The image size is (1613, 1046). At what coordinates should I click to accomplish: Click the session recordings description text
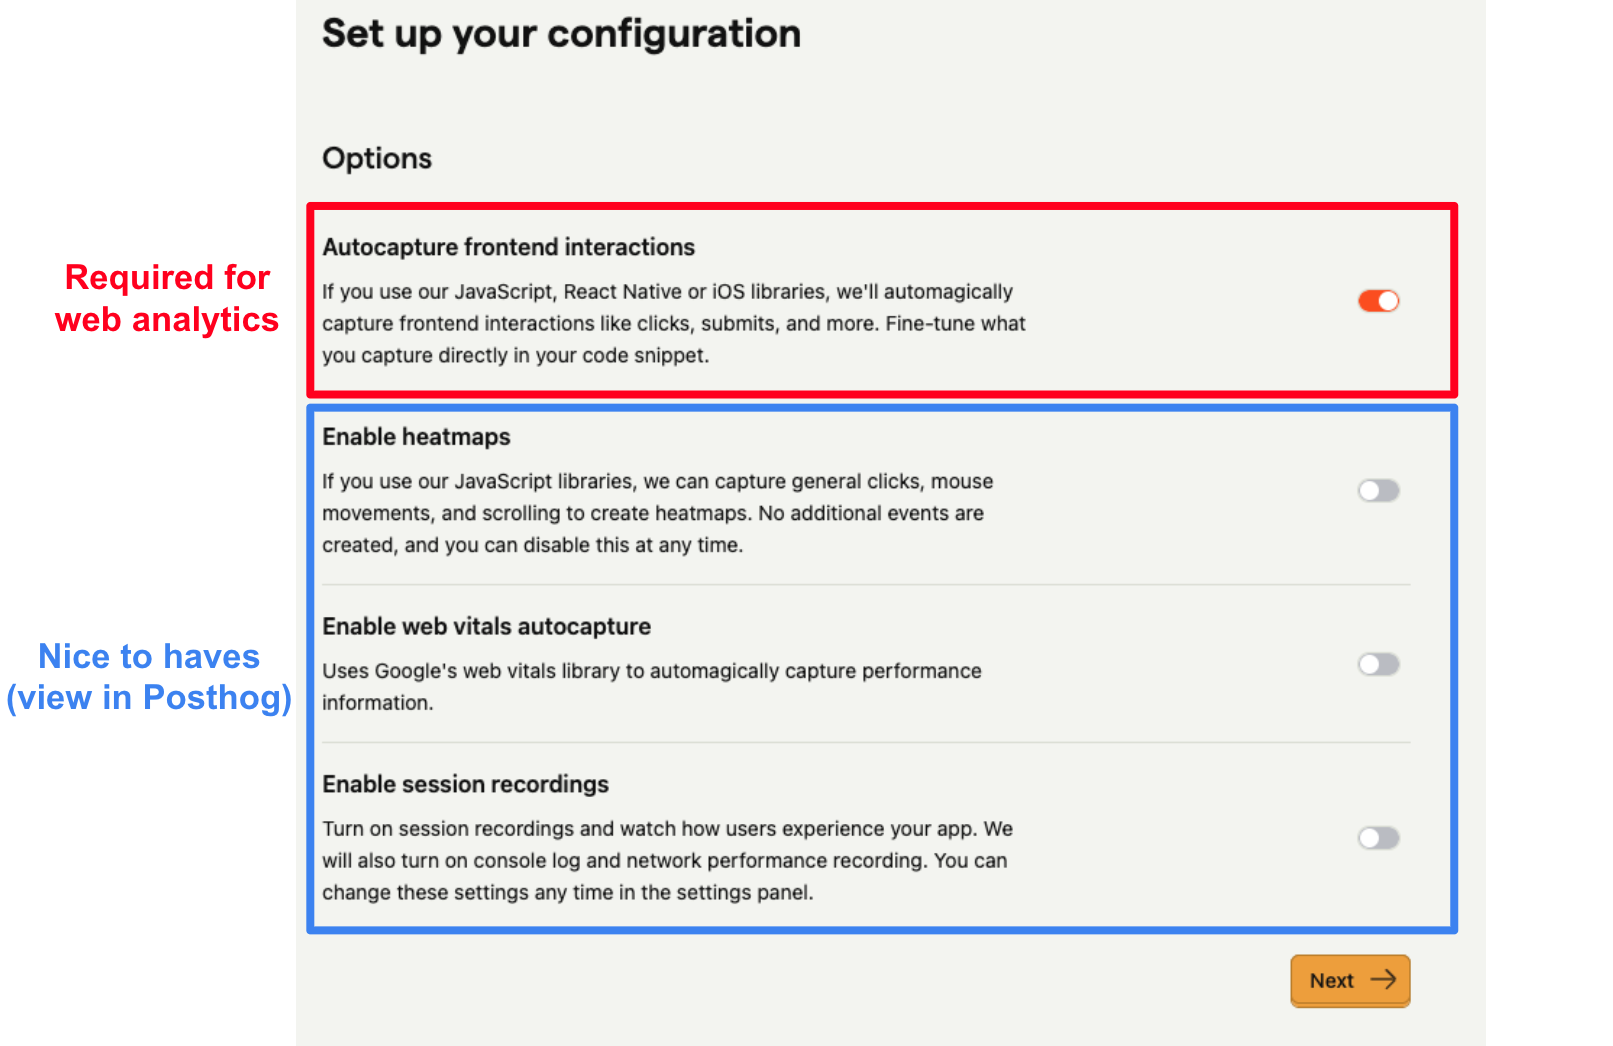pos(666,860)
